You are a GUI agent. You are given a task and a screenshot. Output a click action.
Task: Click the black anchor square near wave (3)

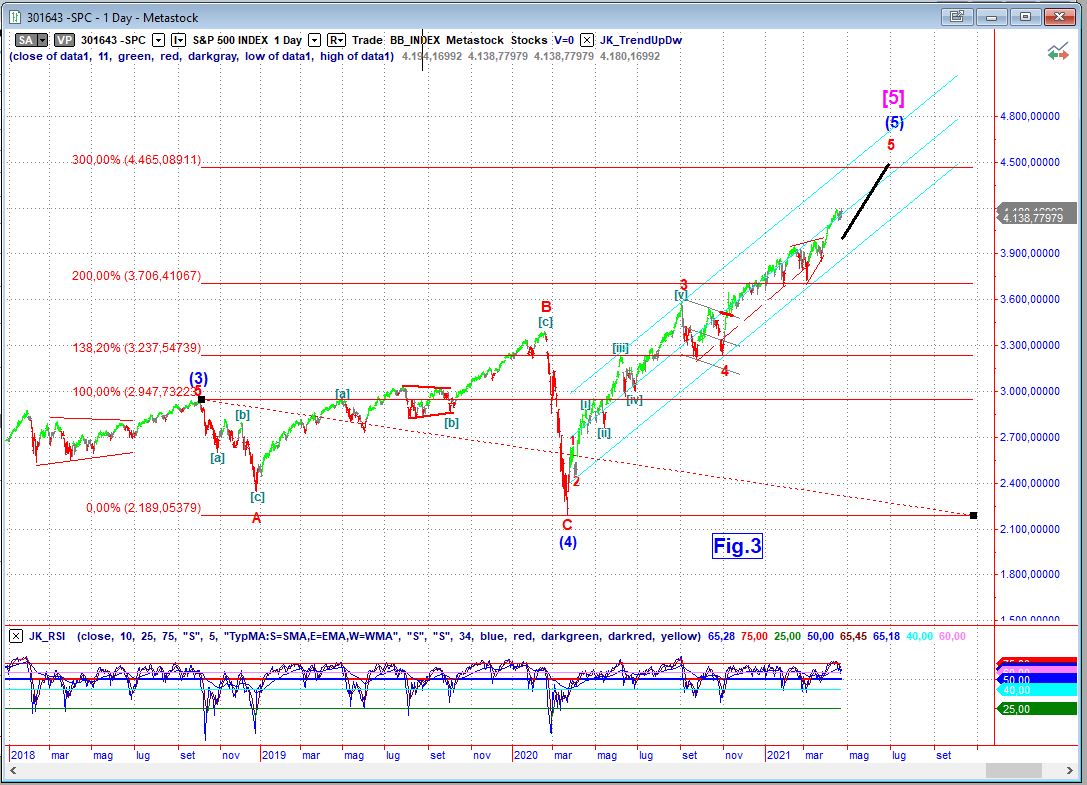(x=201, y=399)
